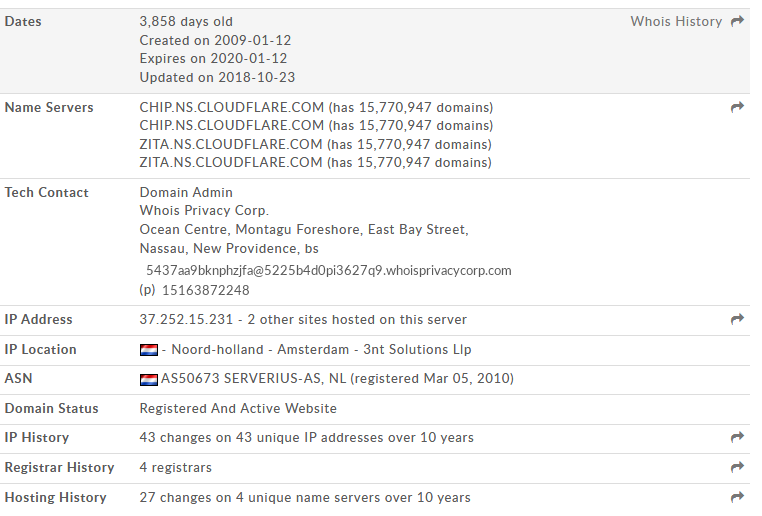Click the Whois History arrow icon
The image size is (762, 516).
tap(737, 21)
